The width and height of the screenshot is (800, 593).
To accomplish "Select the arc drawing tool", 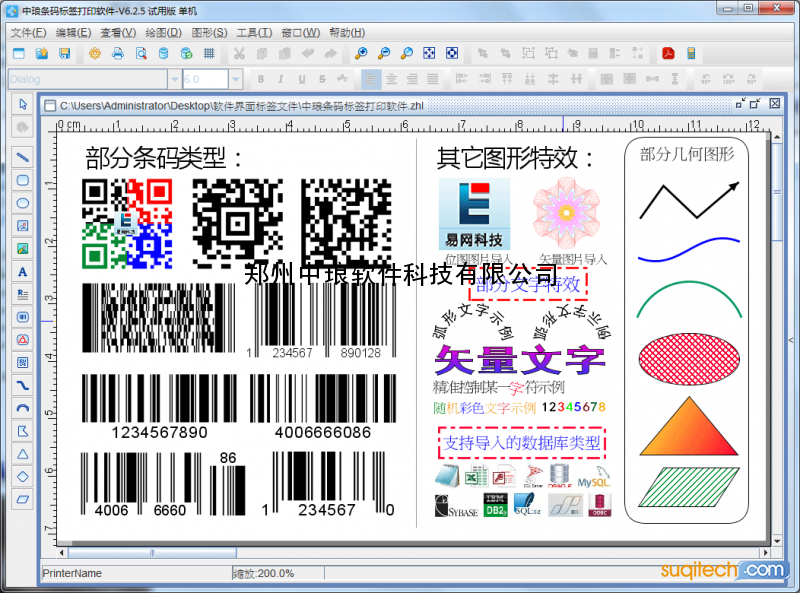I will pos(22,408).
